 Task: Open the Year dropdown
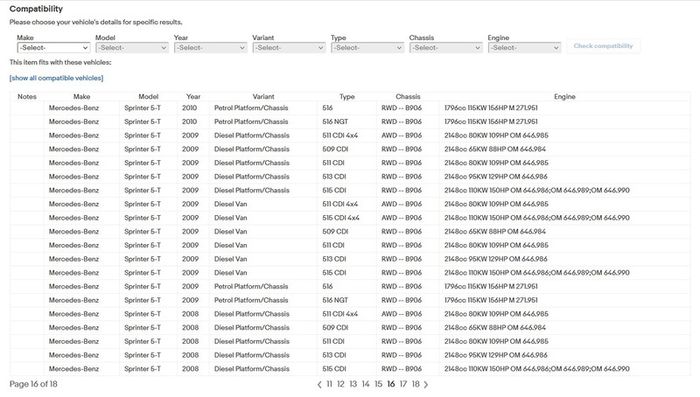[x=210, y=47]
